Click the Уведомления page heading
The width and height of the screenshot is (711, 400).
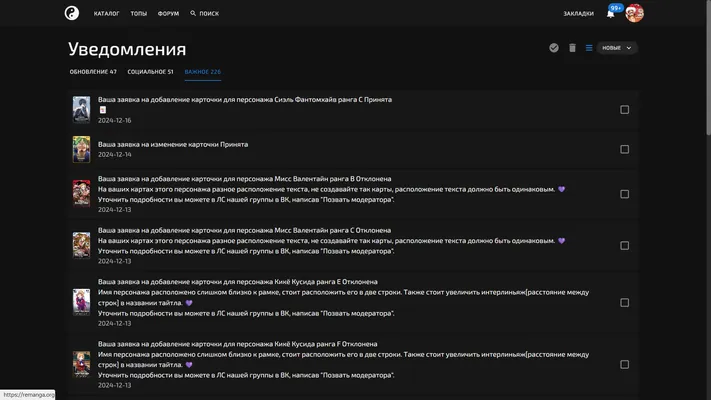pyautogui.click(x=127, y=49)
